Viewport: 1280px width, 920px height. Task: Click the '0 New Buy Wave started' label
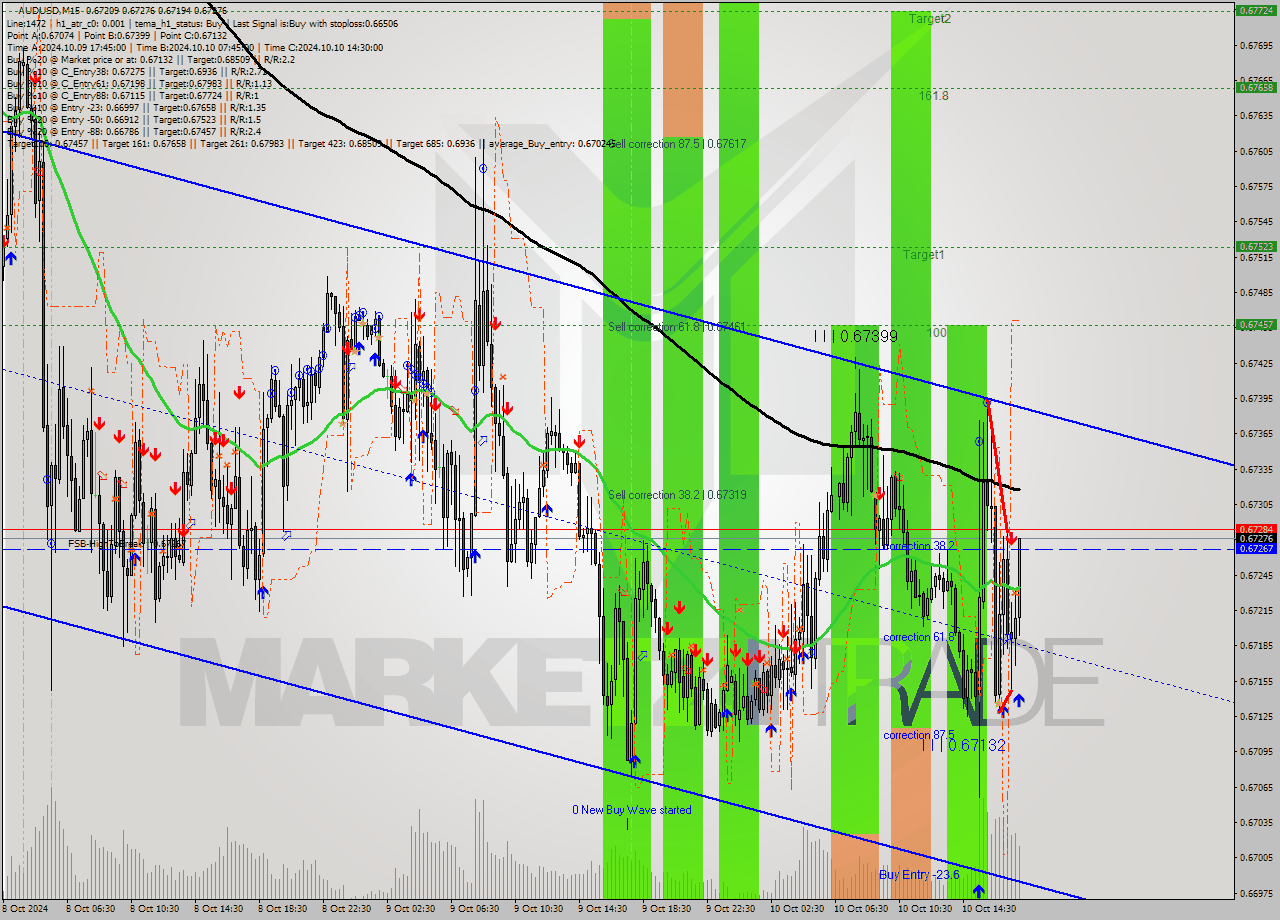click(x=631, y=810)
